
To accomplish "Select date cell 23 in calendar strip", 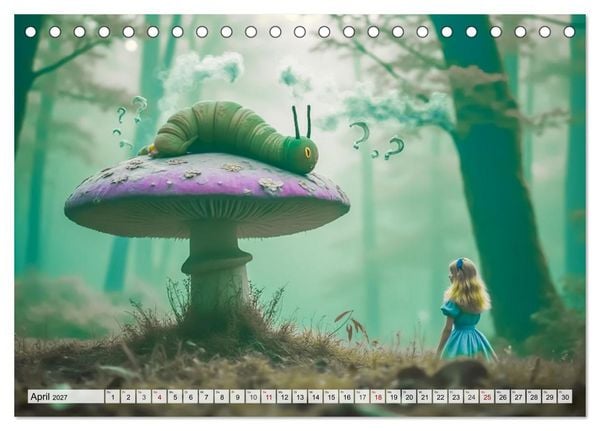I will pyautogui.click(x=456, y=397).
